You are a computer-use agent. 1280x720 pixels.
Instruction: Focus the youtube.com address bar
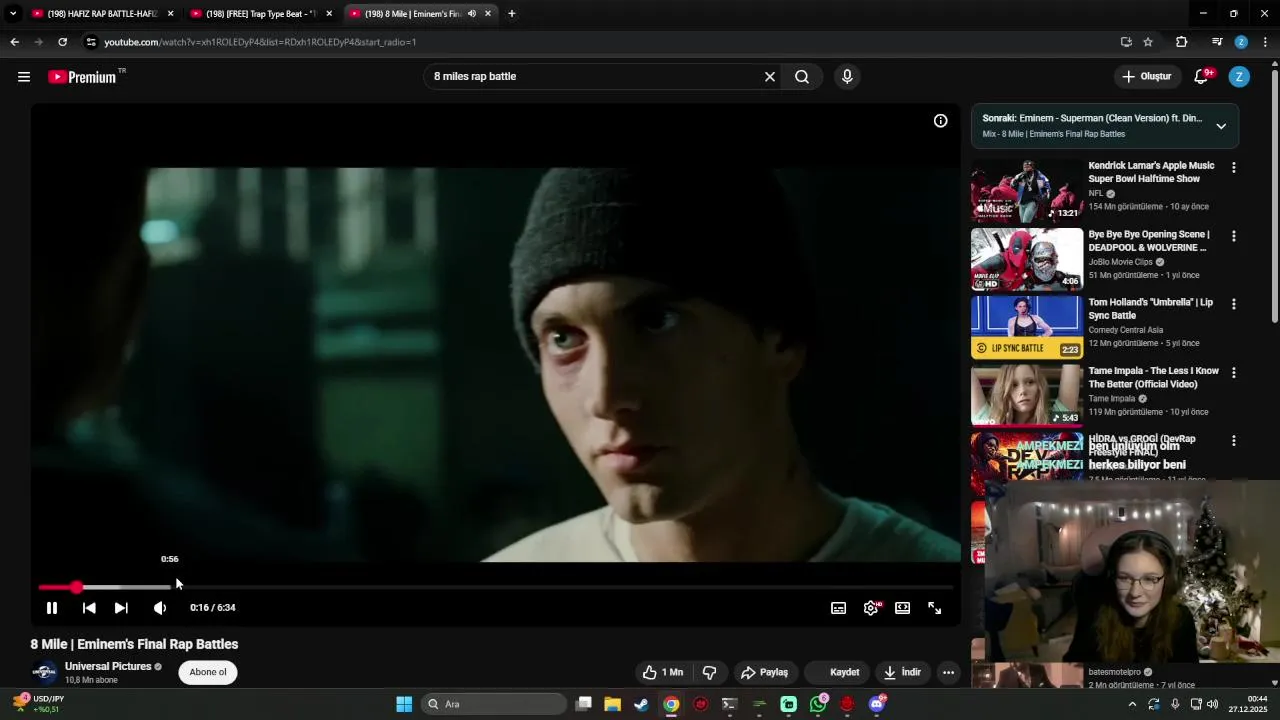[600, 42]
